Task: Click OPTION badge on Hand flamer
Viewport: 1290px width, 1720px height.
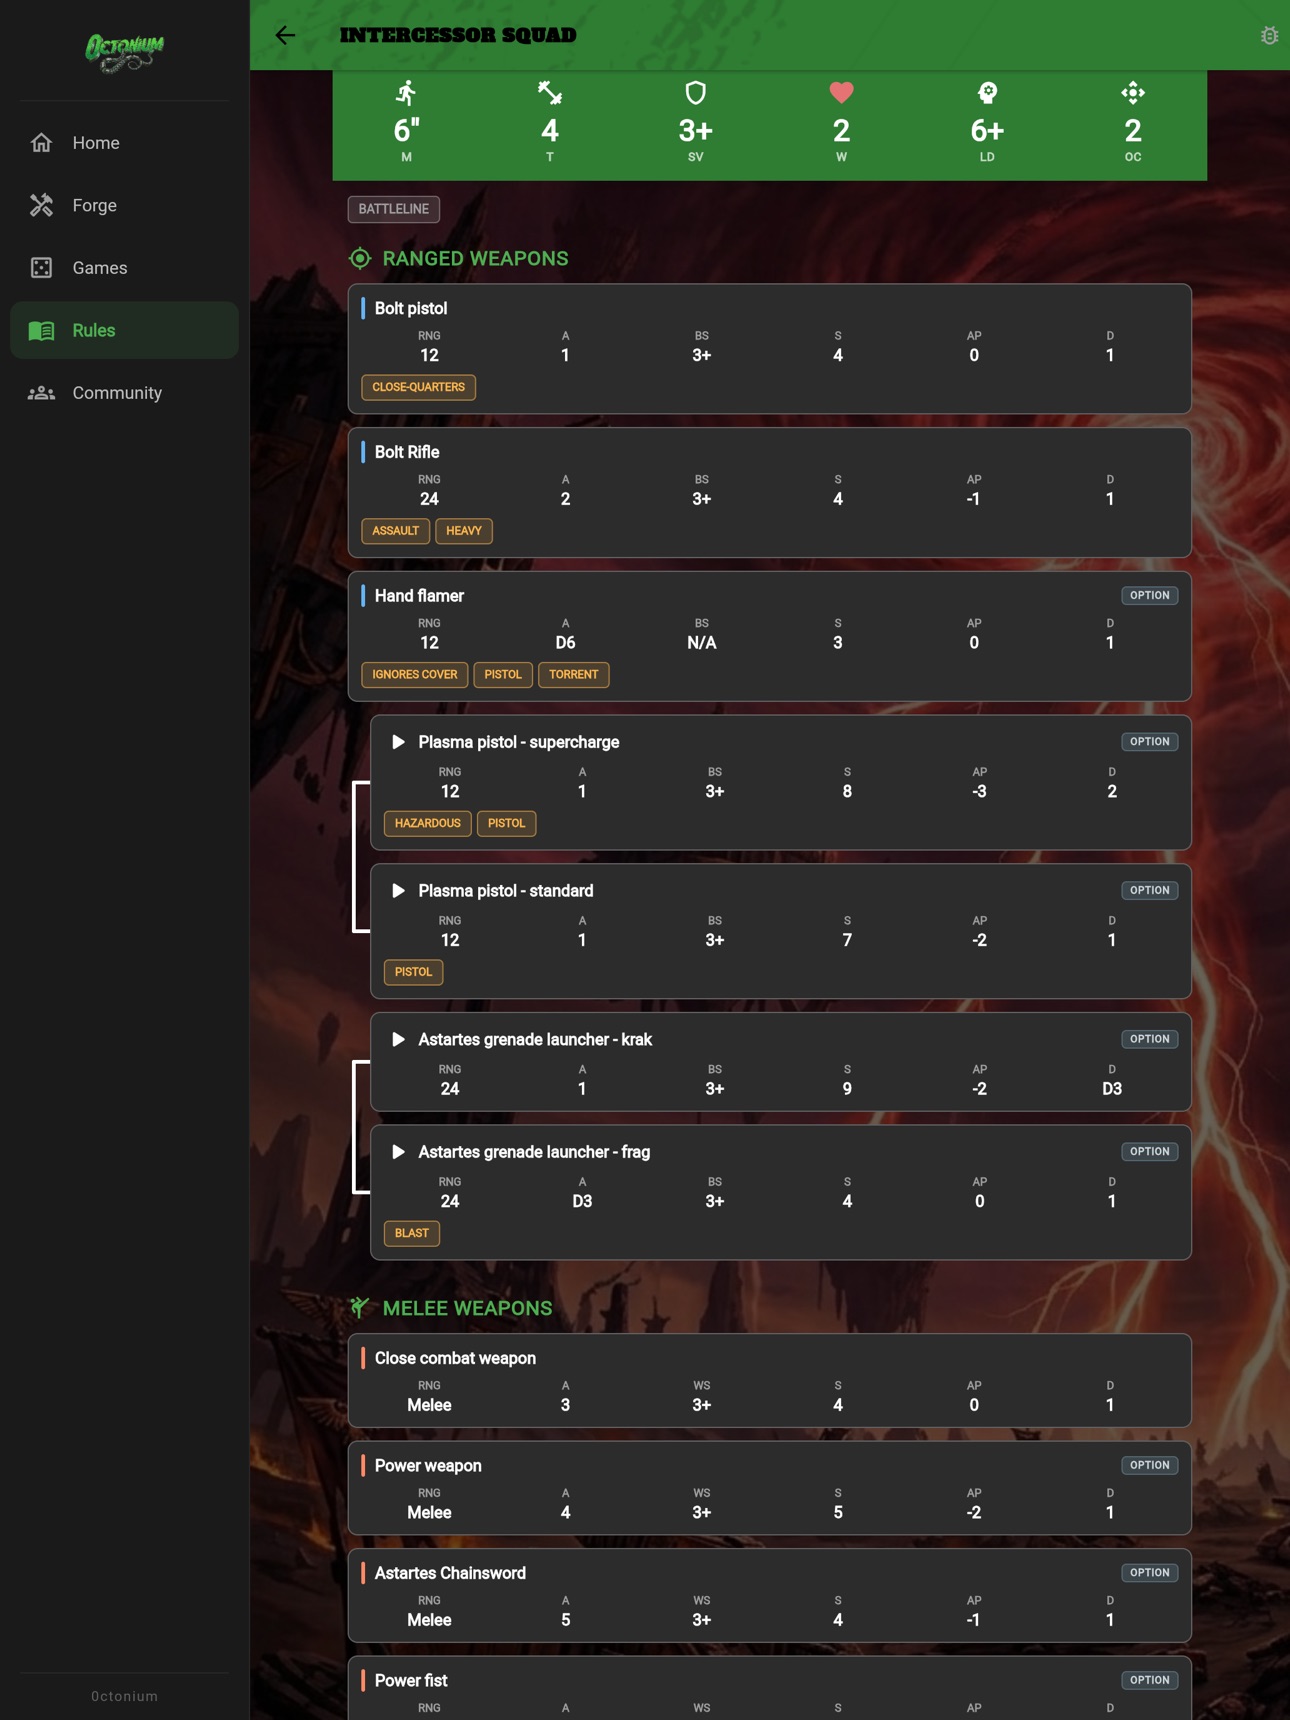Action: click(x=1150, y=595)
